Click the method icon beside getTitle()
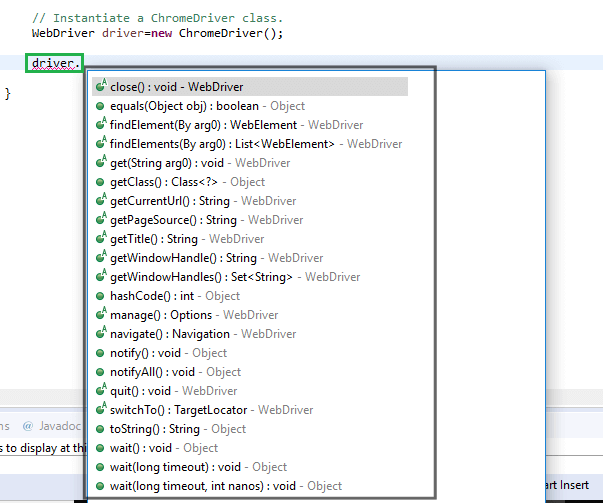 (101, 238)
